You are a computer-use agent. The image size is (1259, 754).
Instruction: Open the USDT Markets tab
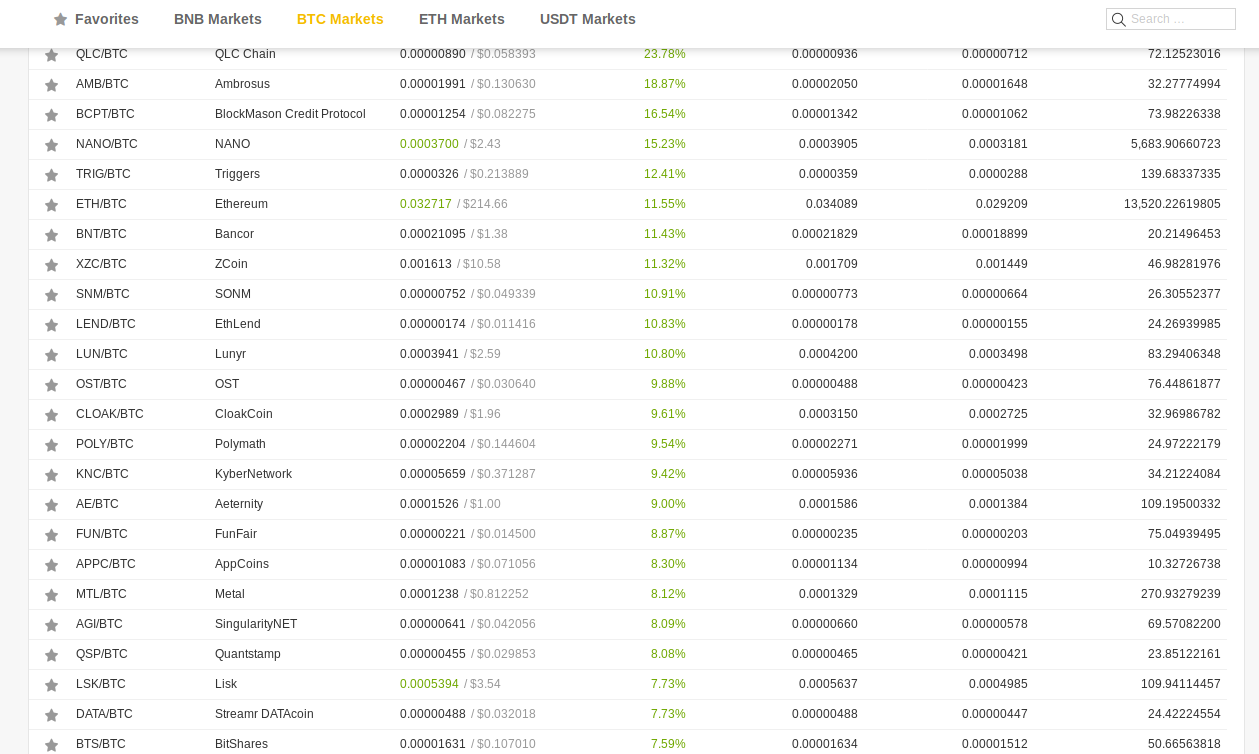[588, 19]
